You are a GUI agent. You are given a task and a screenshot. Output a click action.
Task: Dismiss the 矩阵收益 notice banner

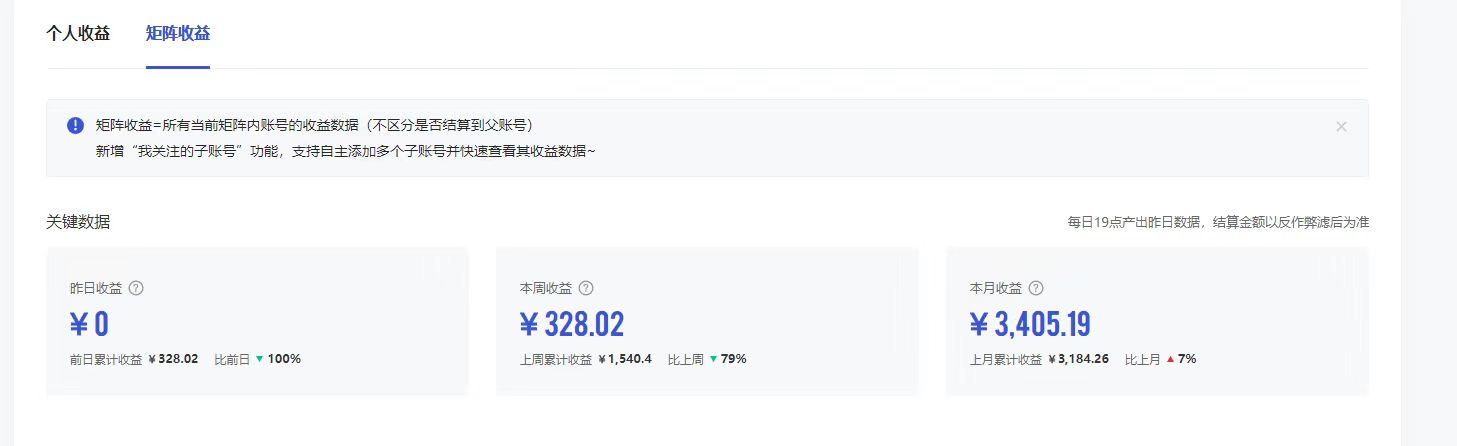1341,126
